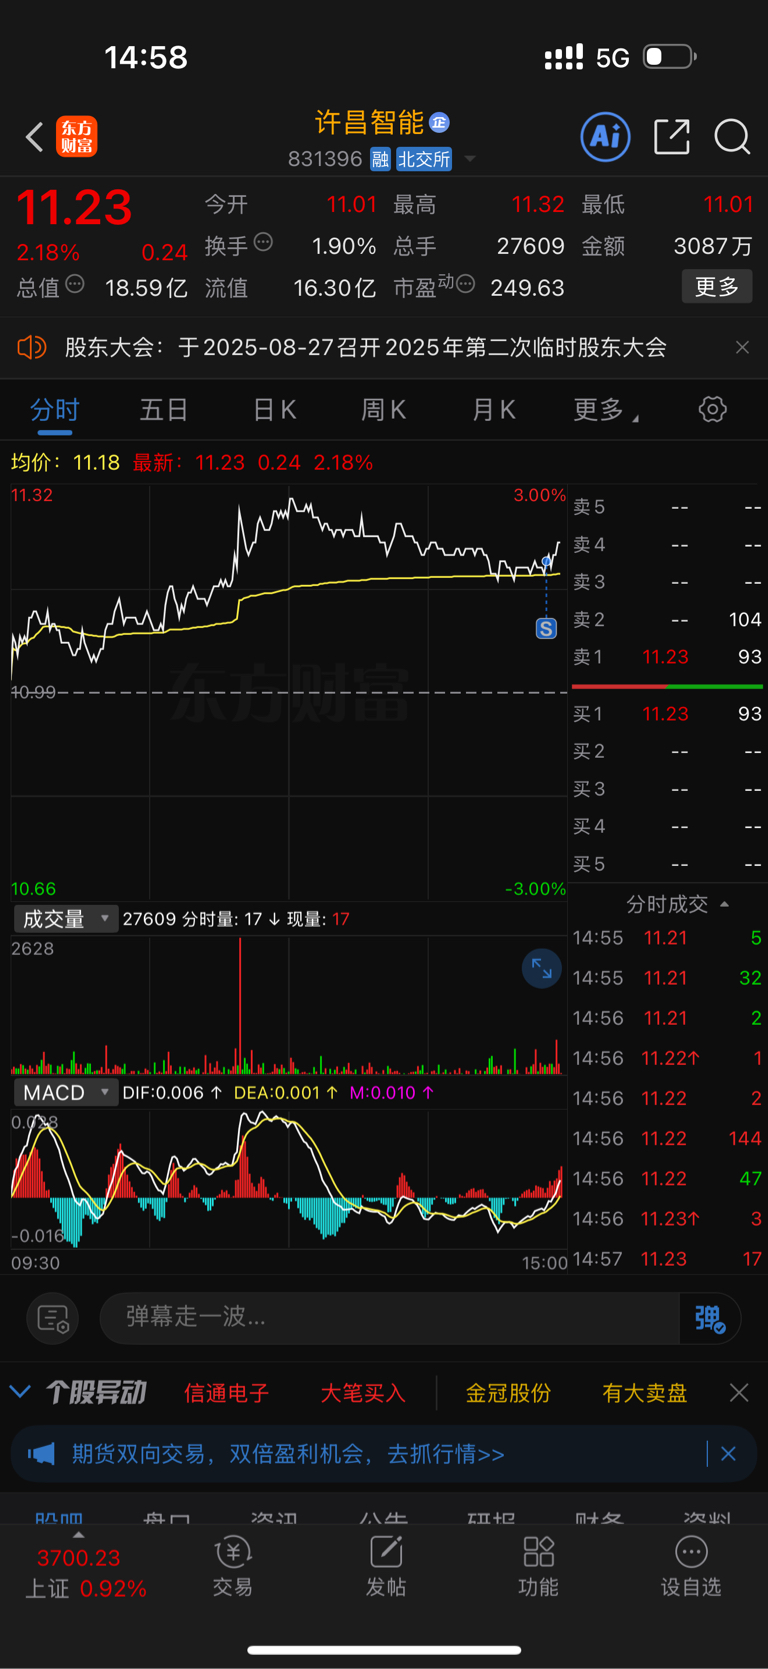Expand the 上证 index bar arrow
Viewport: 768px width, 1669px height.
tap(78, 1535)
